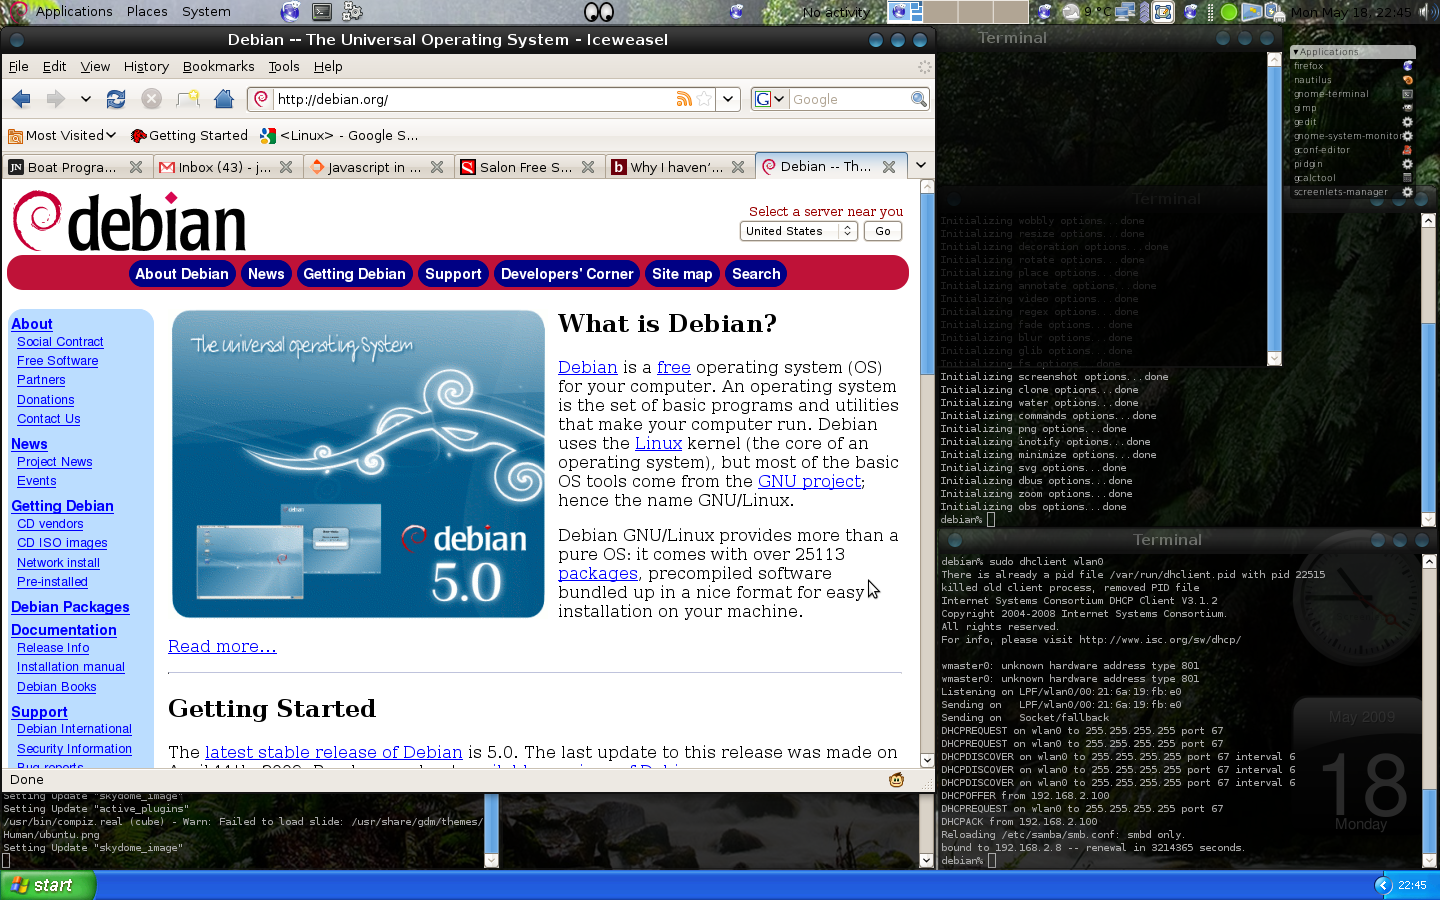Bookmark this page with the star icon
The height and width of the screenshot is (900, 1440).
(705, 99)
